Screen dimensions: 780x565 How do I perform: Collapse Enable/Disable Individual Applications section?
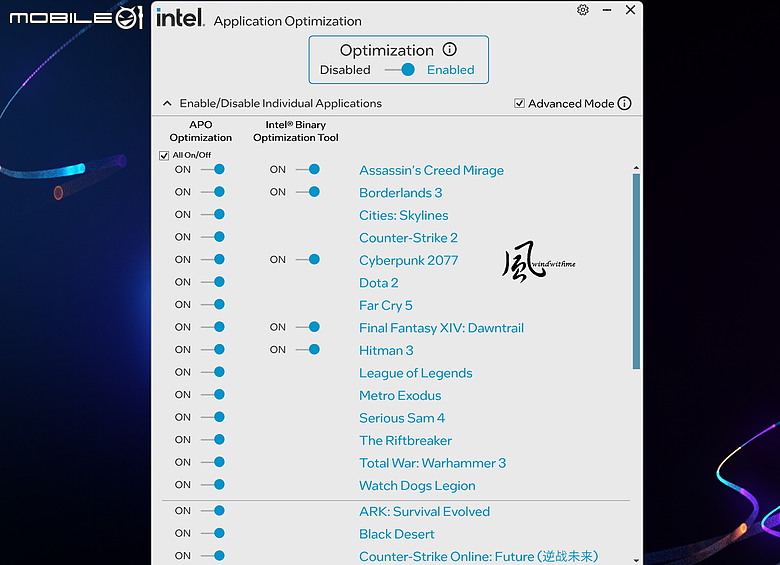(167, 103)
